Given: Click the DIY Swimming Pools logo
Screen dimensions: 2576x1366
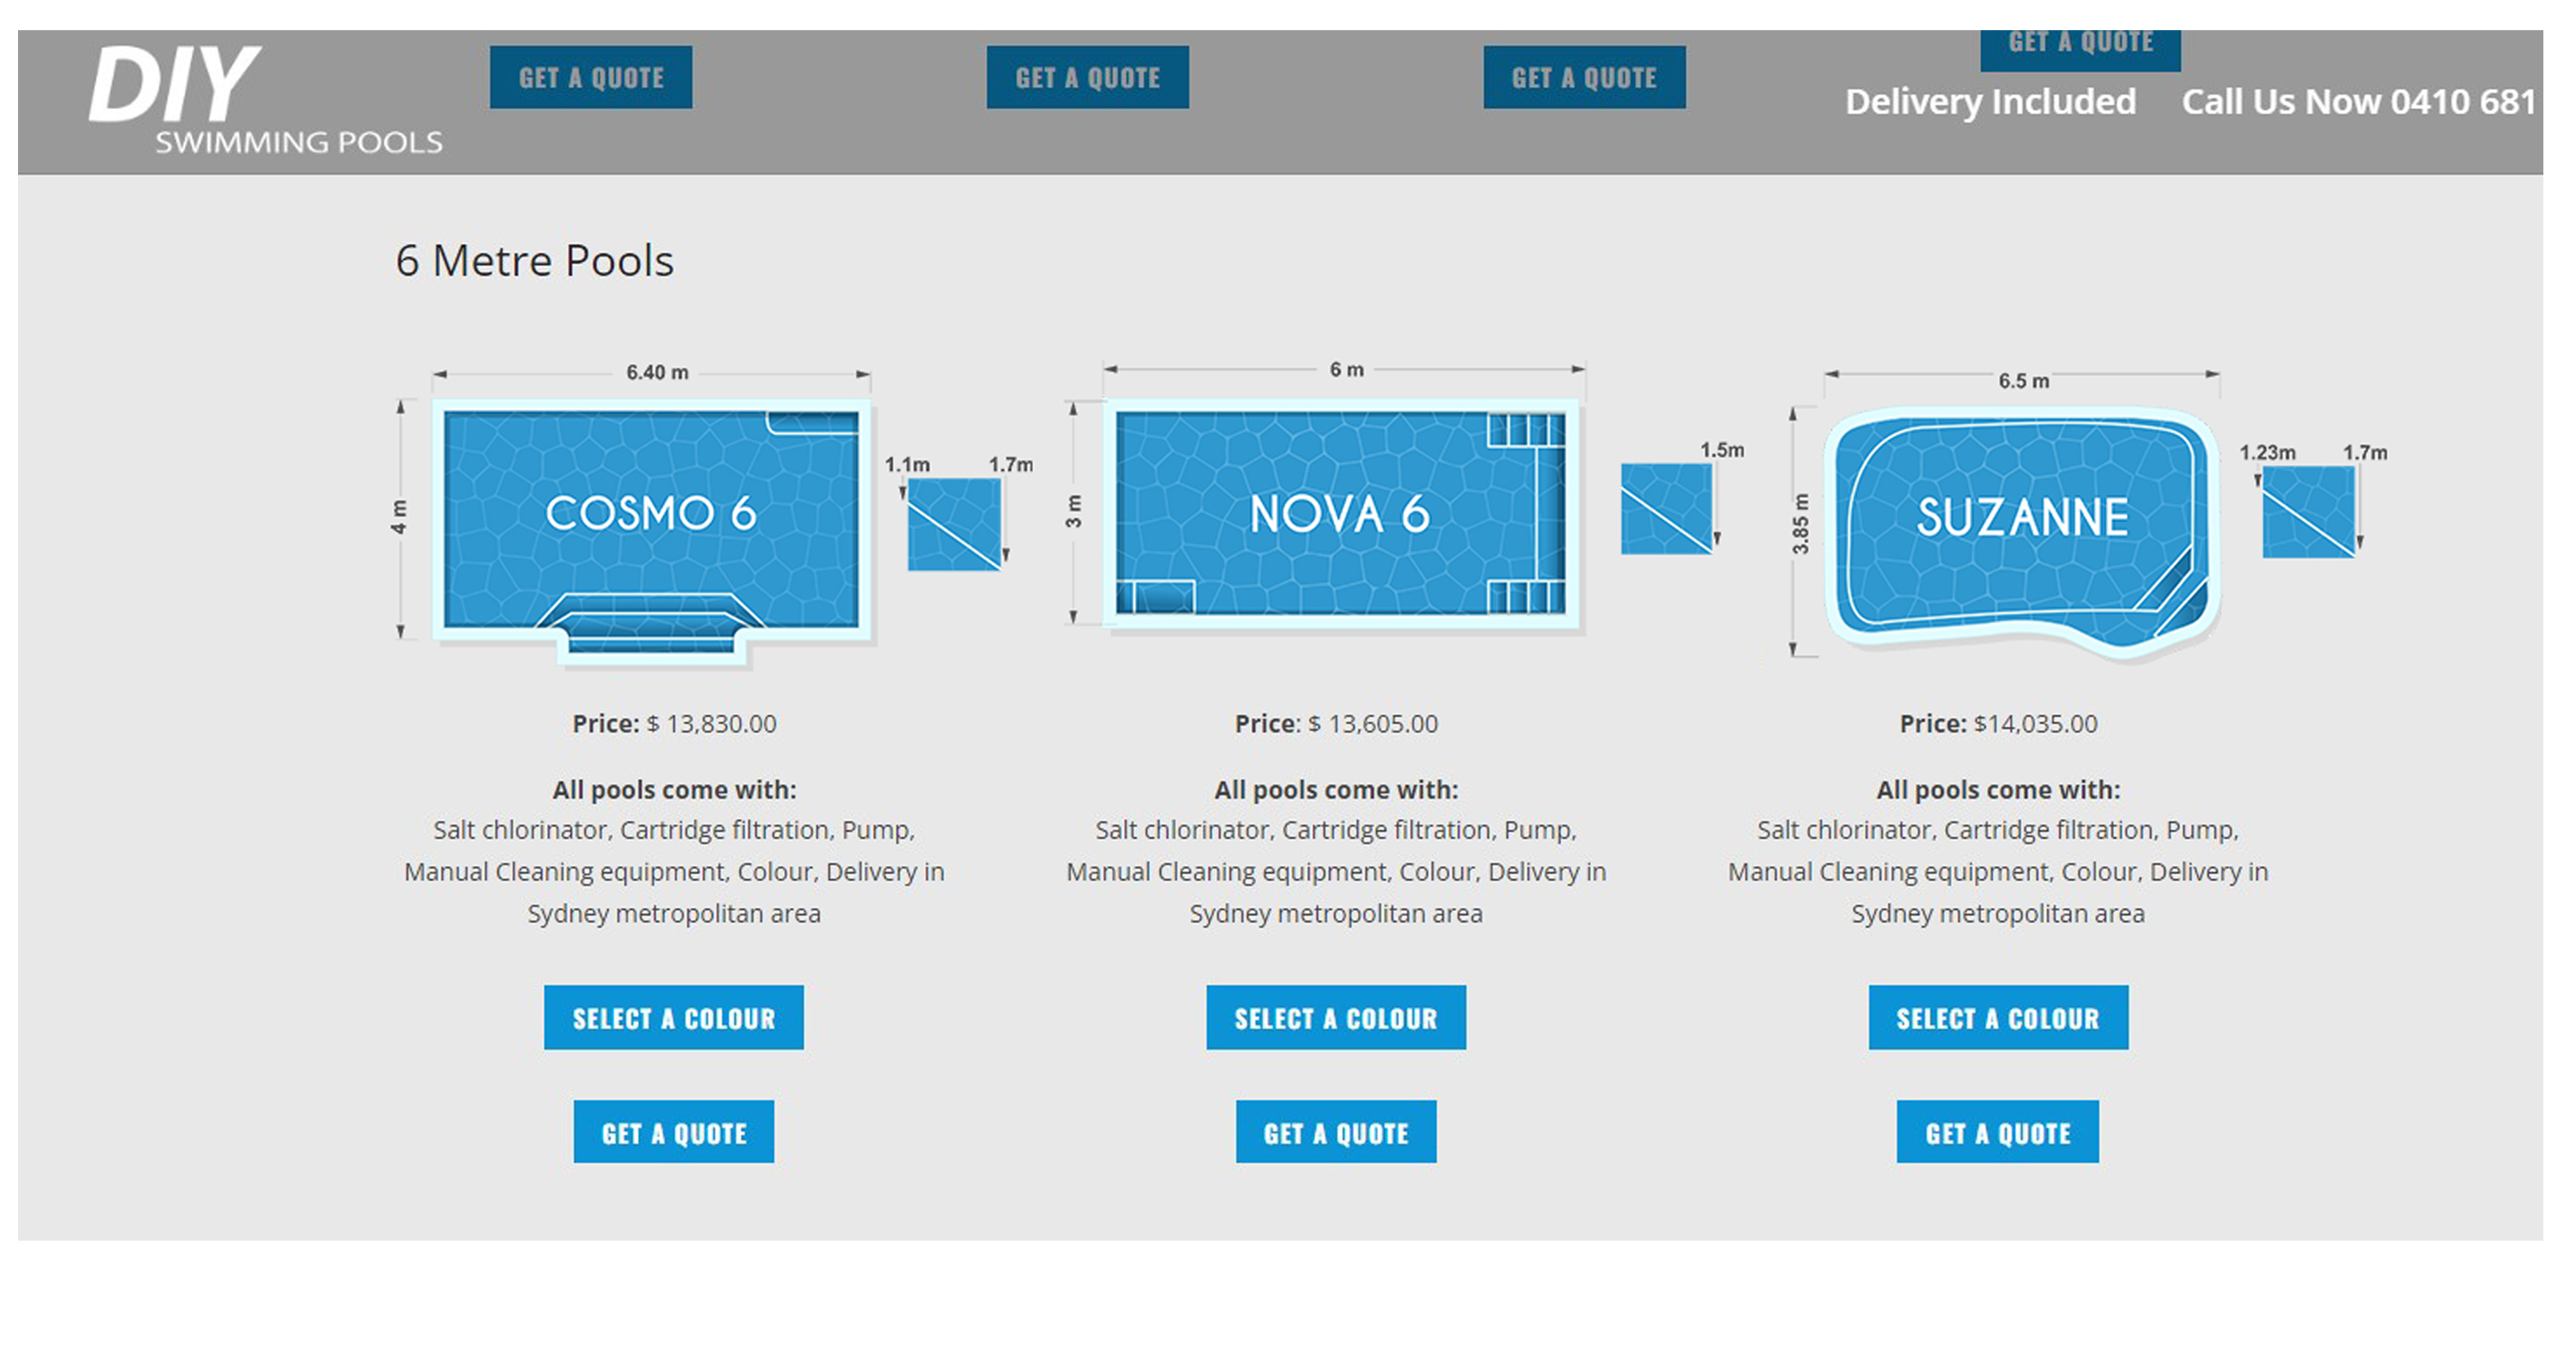Looking at the screenshot, I should 265,100.
